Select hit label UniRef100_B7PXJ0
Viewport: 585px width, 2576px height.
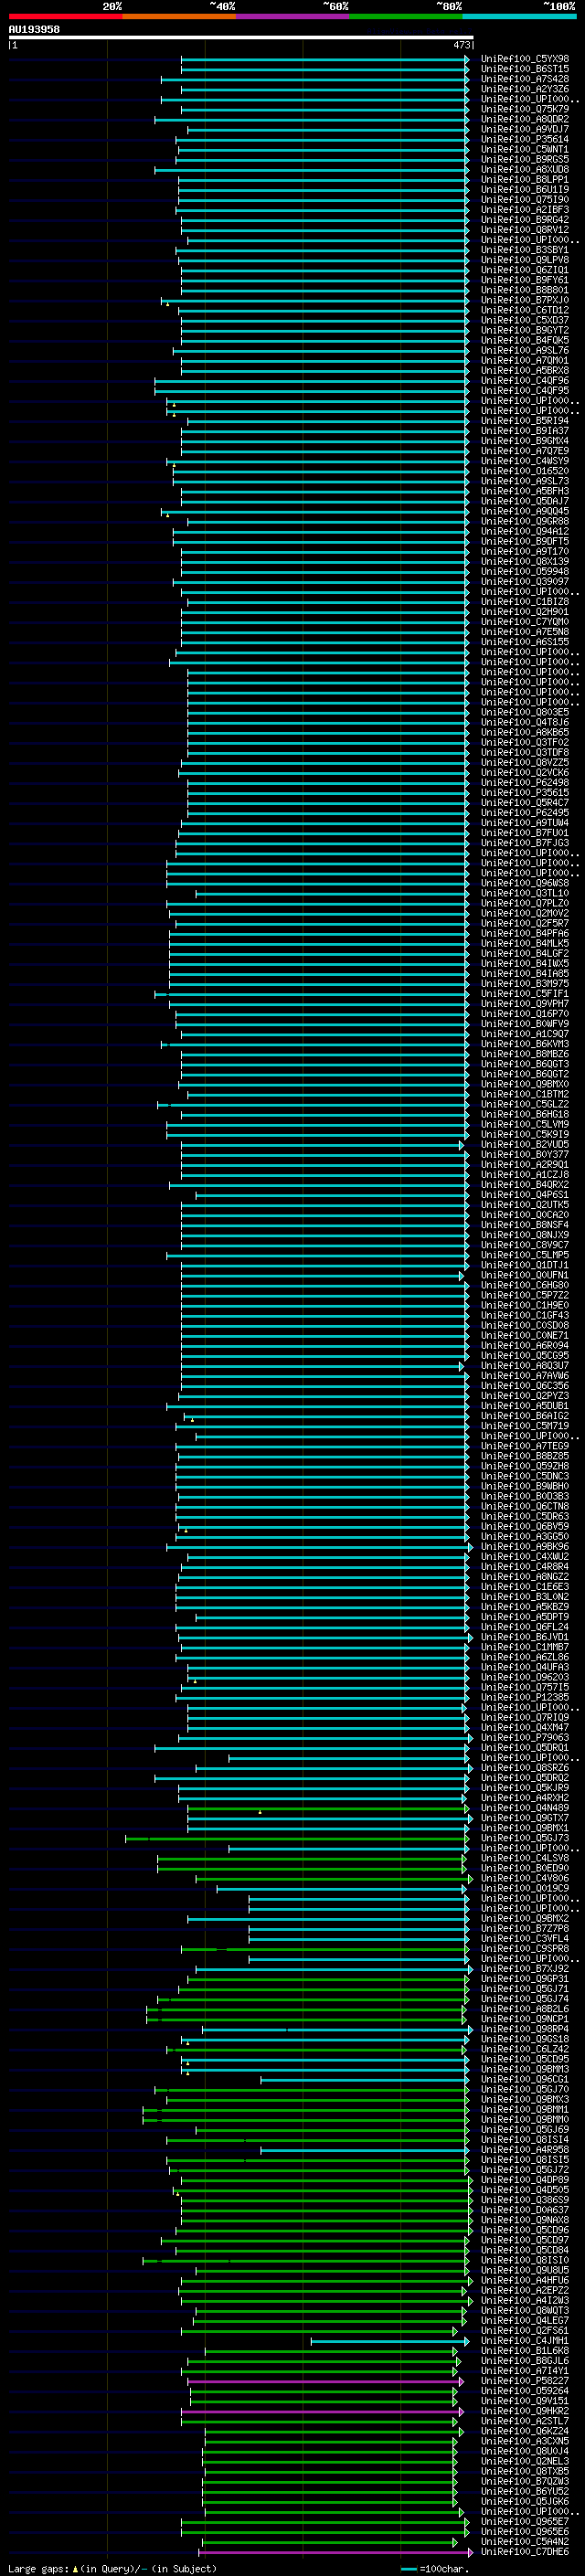[x=525, y=300]
